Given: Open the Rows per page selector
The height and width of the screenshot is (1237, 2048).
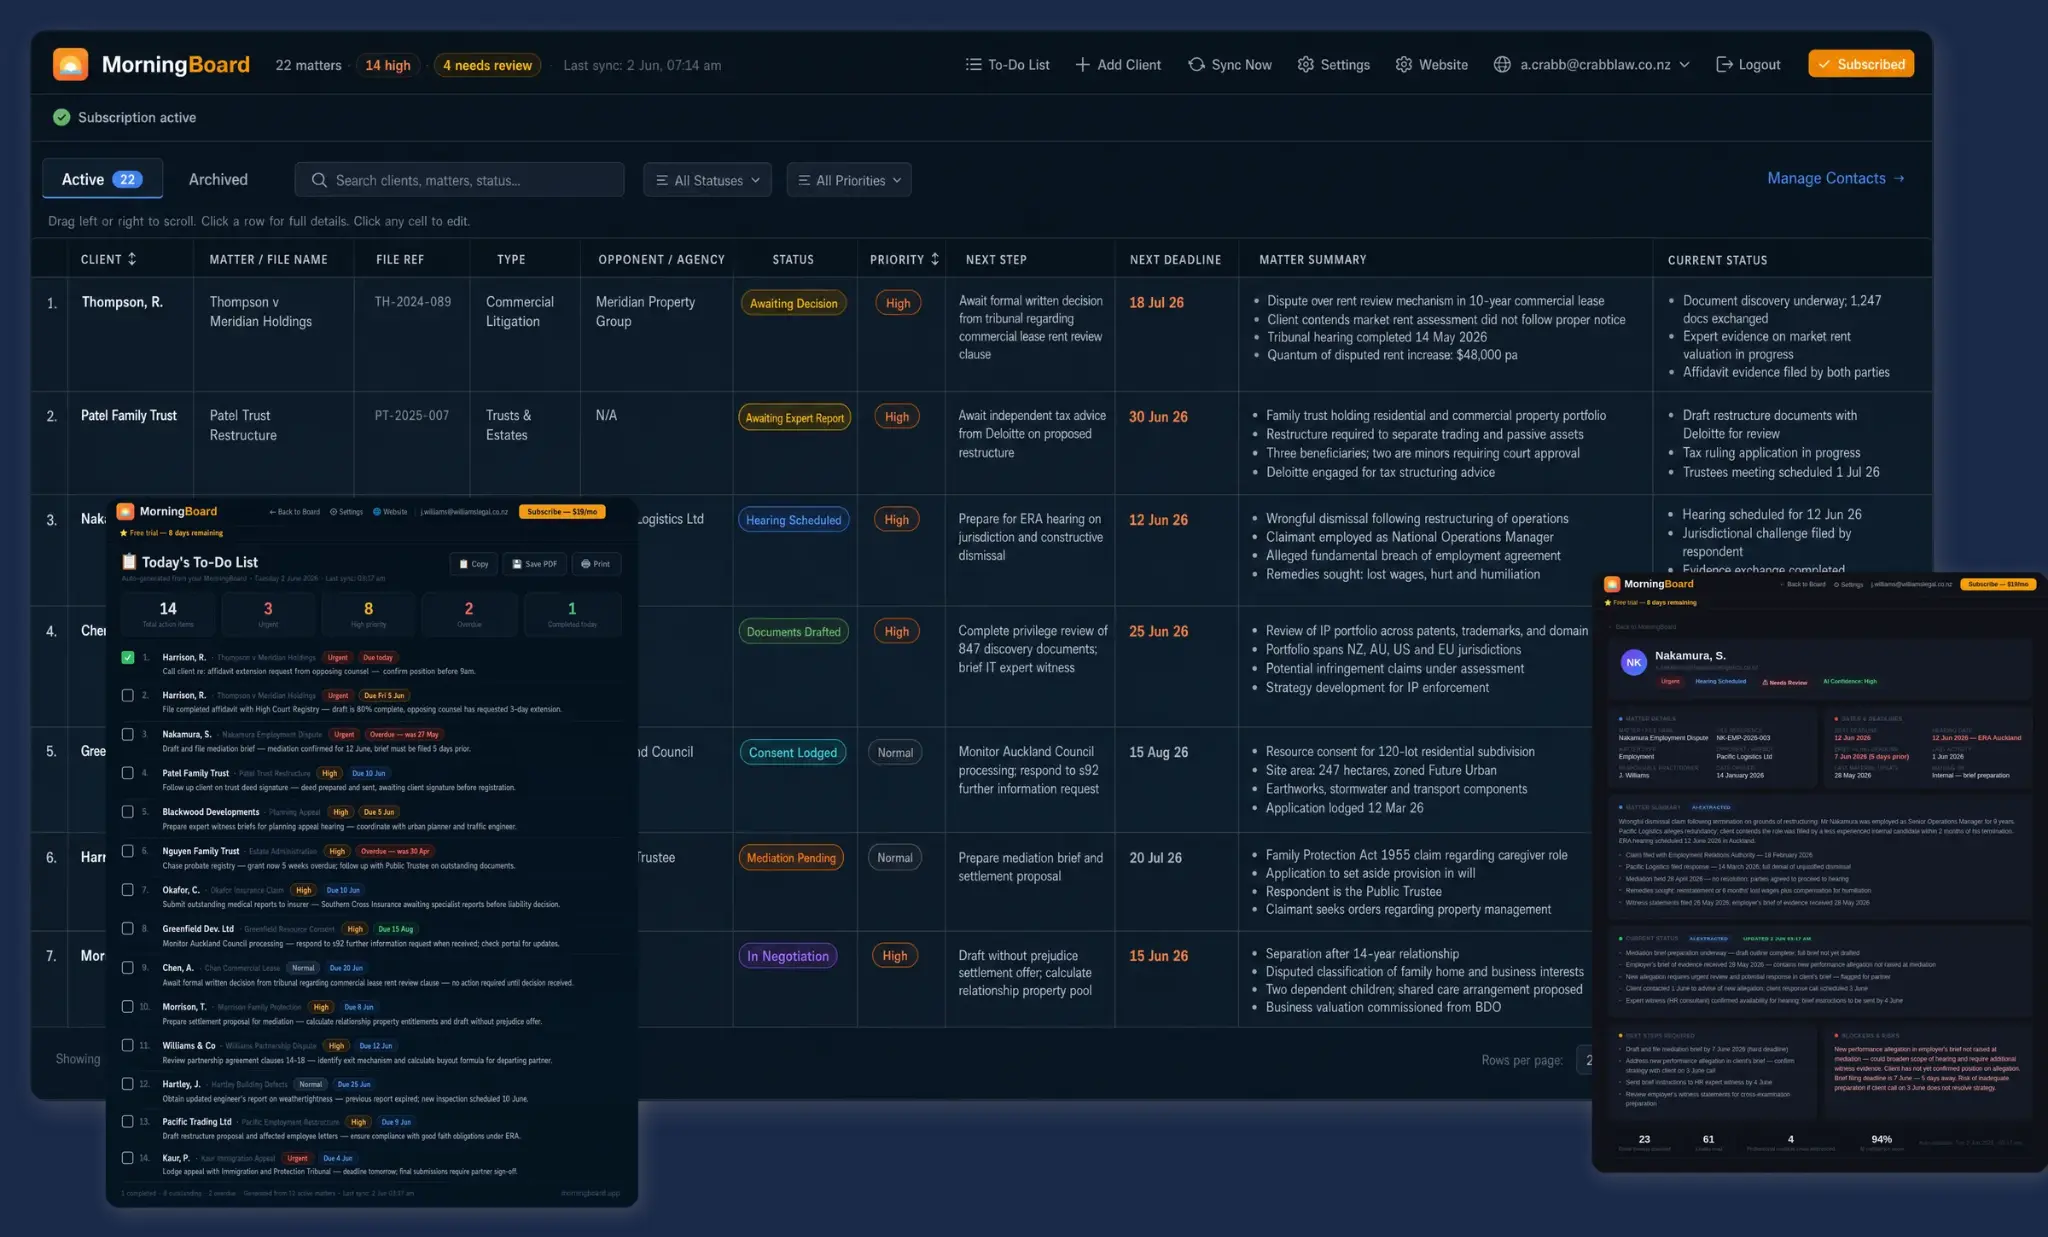Looking at the screenshot, I should [x=1584, y=1060].
